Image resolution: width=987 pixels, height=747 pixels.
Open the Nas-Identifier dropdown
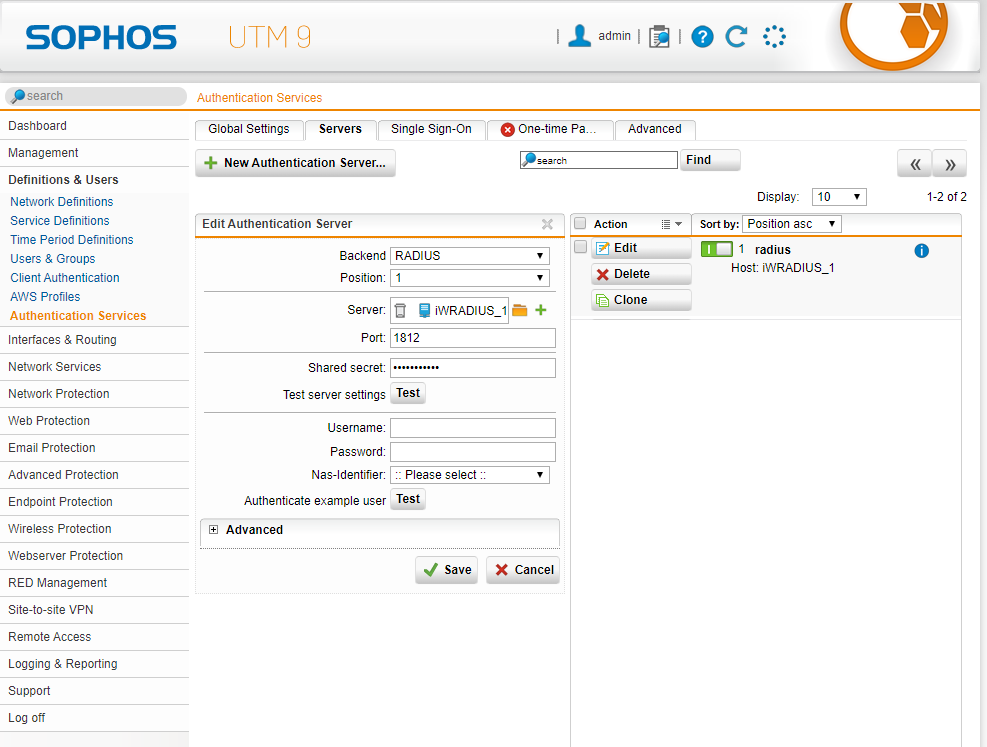[470, 475]
